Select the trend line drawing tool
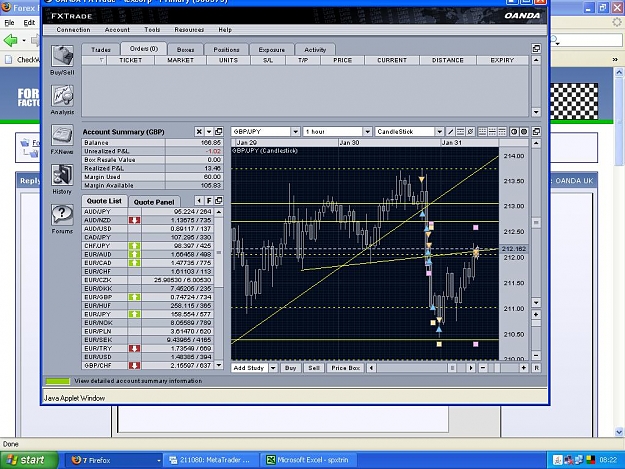The image size is (625, 469). (x=450, y=131)
